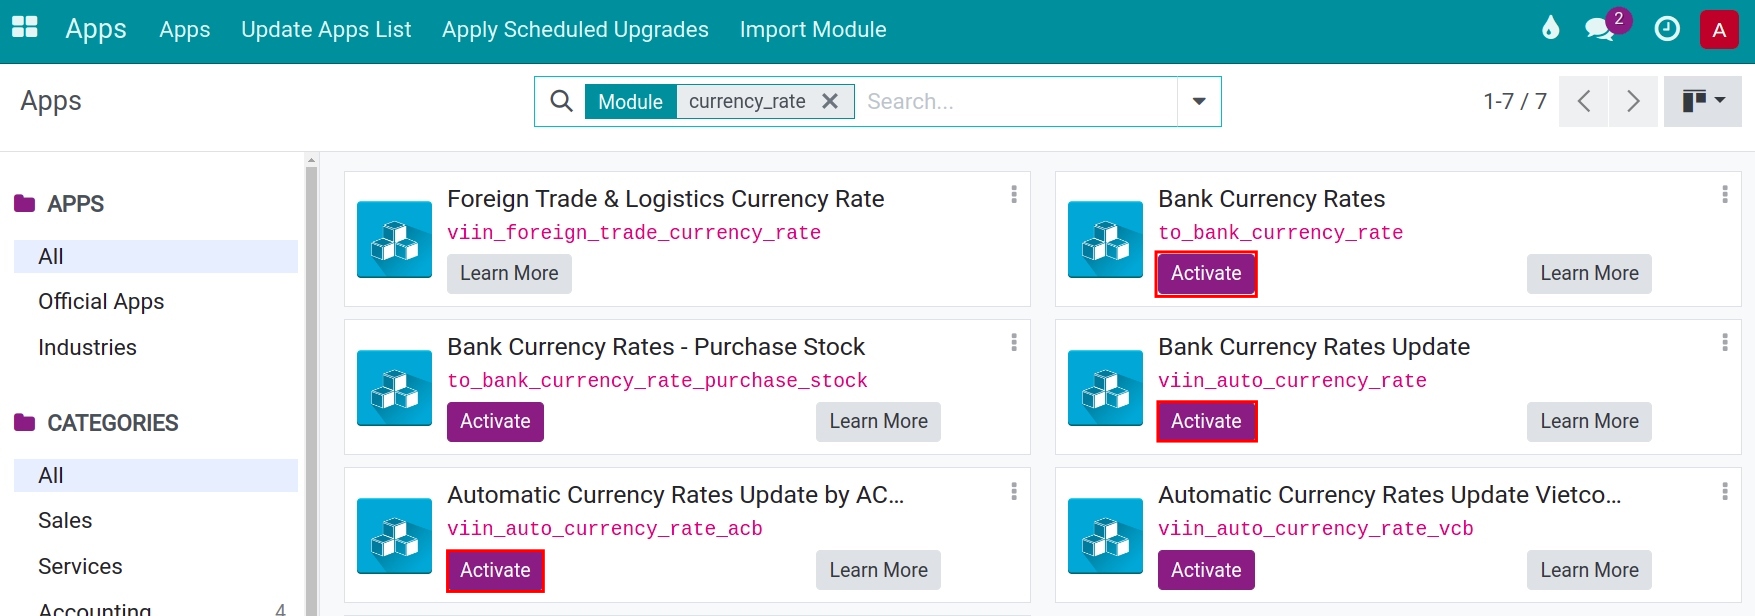Open options menu of Automatic Currency Rates Update Vietcombank
This screenshot has height=616, width=1755.
pyautogui.click(x=1725, y=491)
